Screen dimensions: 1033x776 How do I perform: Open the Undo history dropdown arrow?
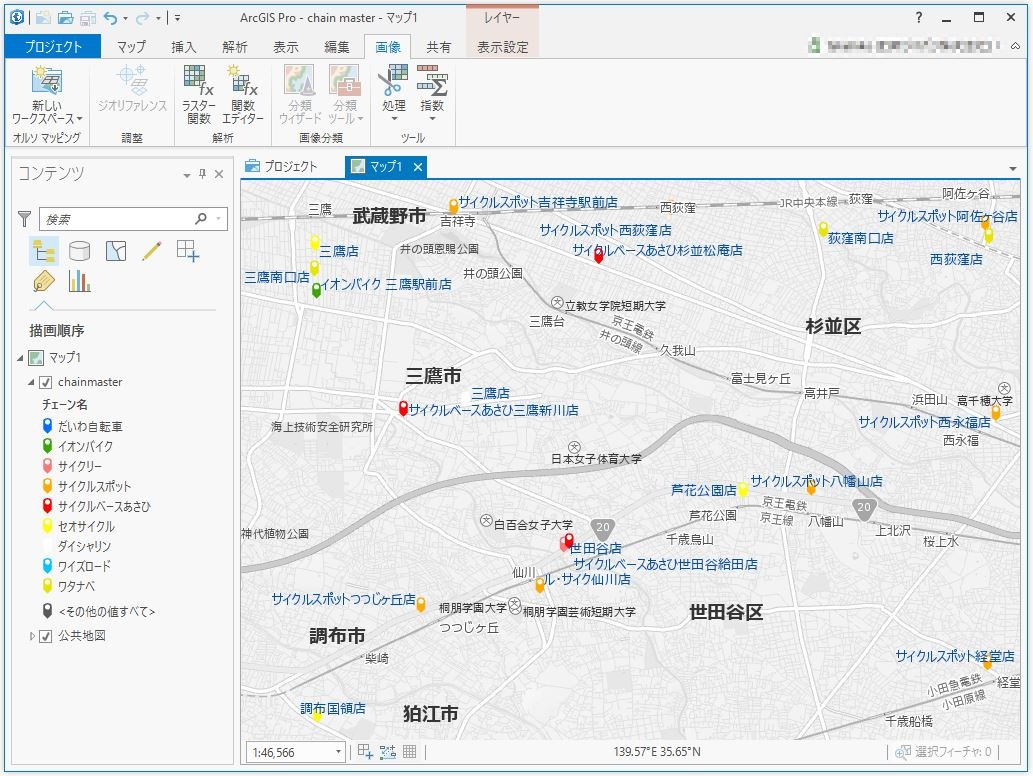pos(125,18)
